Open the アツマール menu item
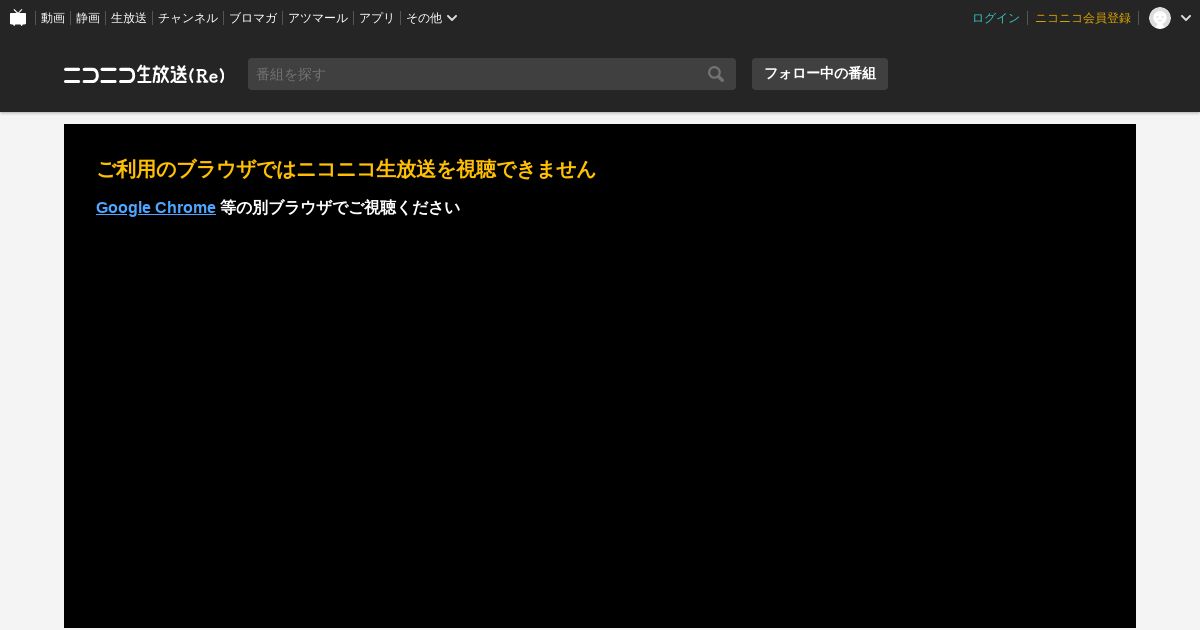The width and height of the screenshot is (1200, 630). point(318,18)
